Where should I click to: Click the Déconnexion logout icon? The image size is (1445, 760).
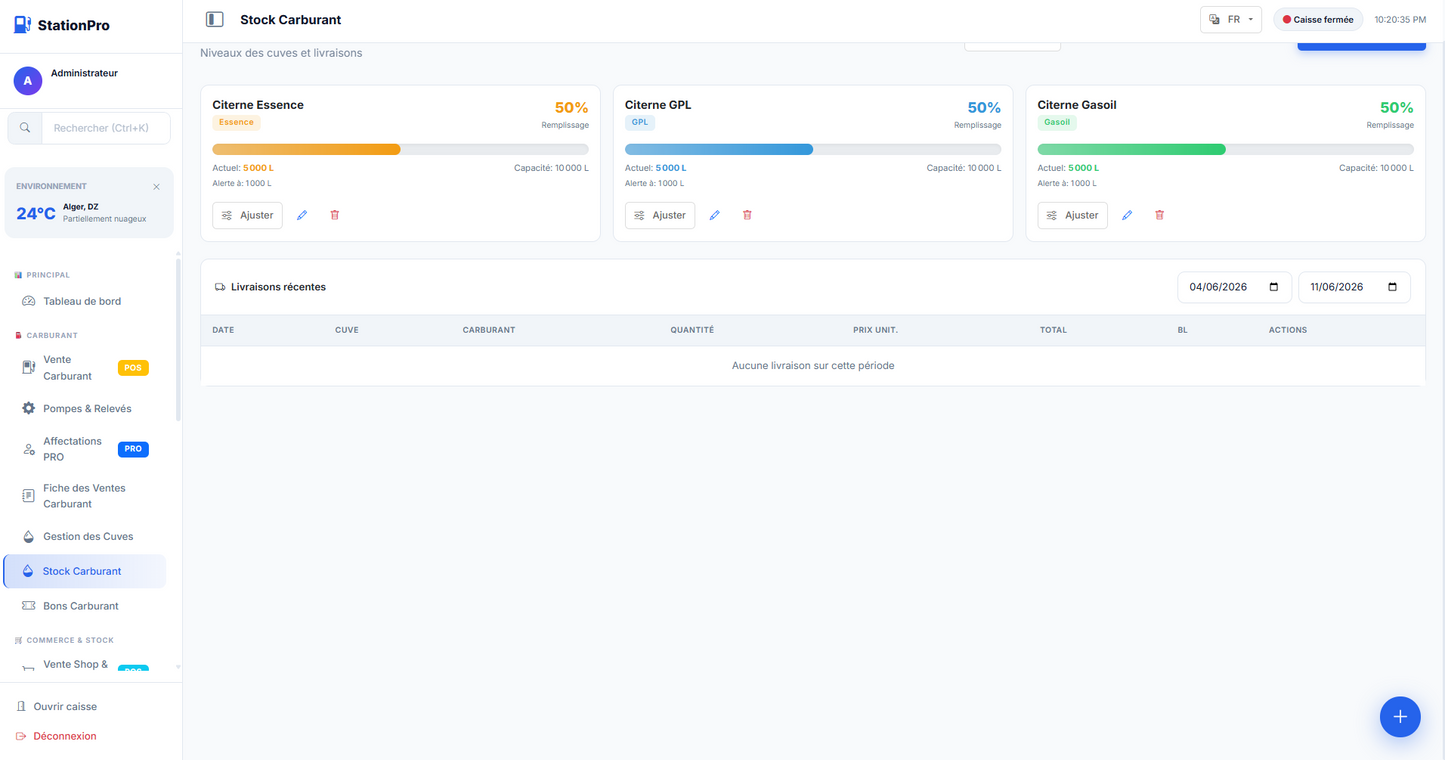coord(21,736)
